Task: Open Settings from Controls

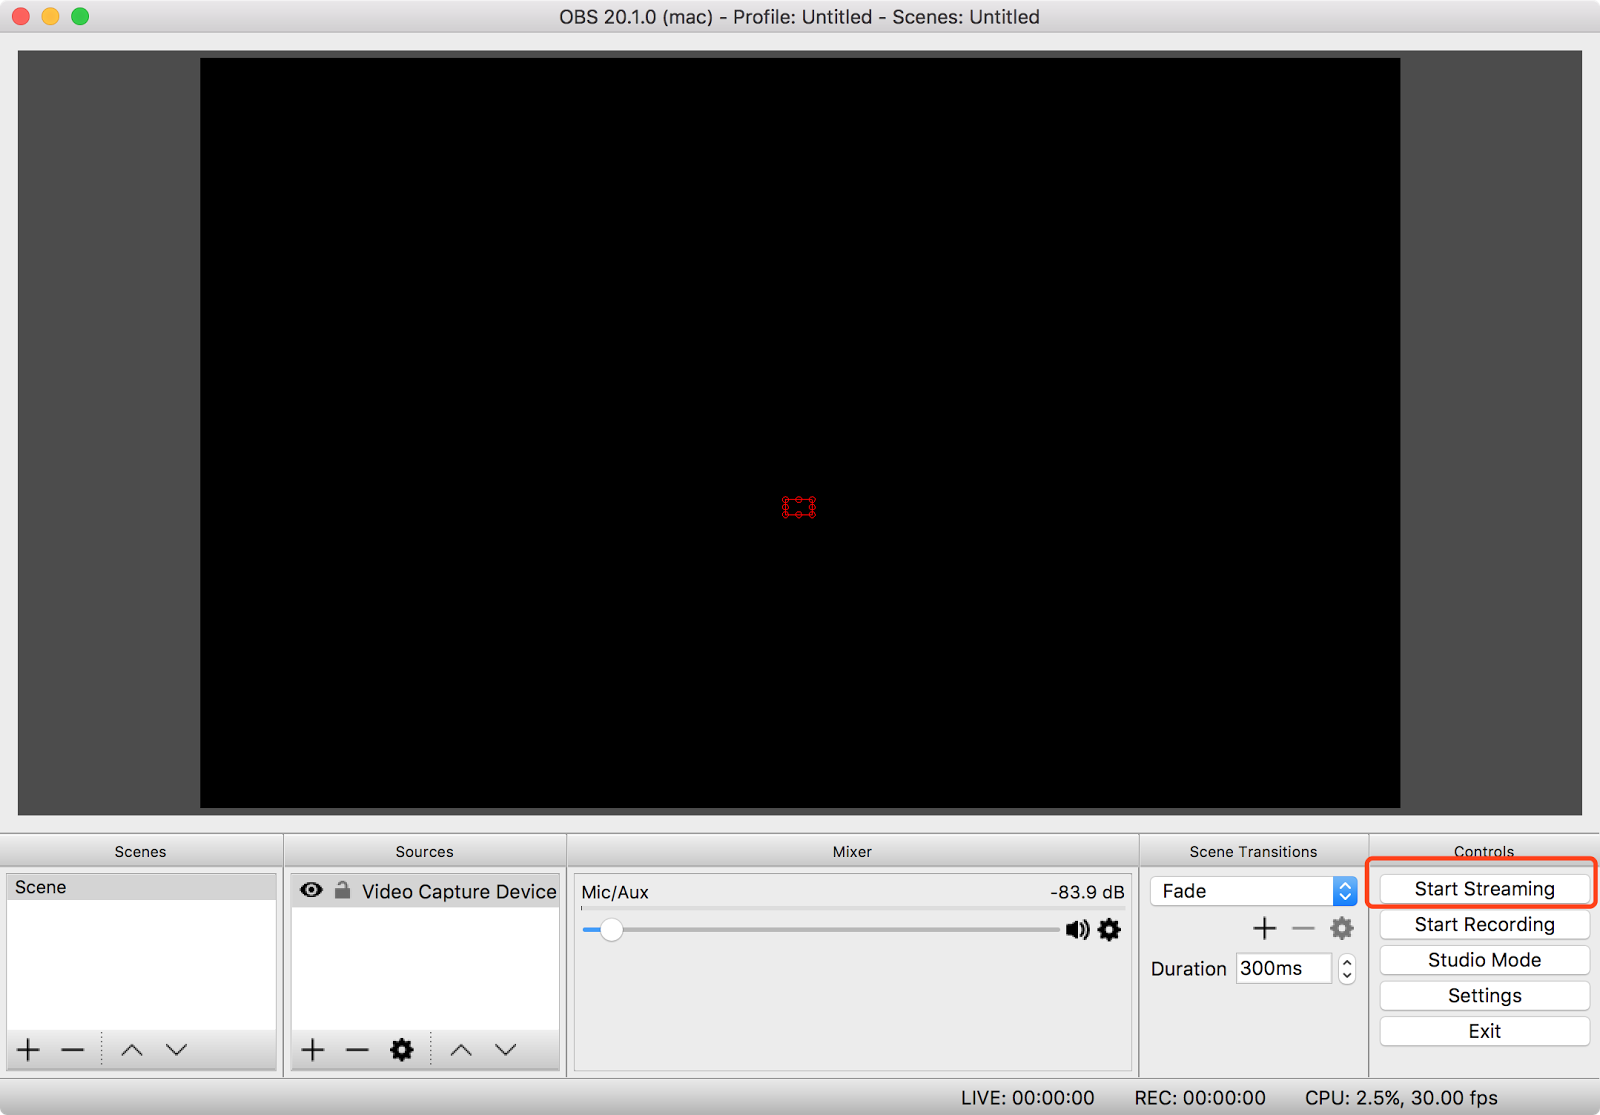Action: 1484,996
